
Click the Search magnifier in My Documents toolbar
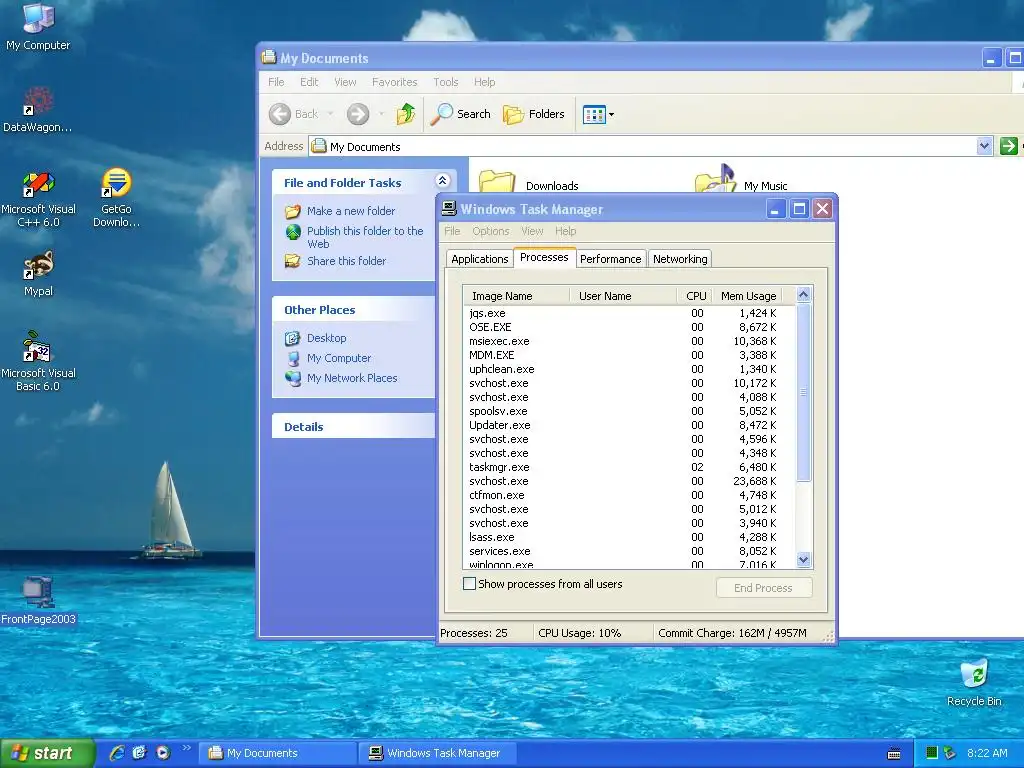(x=441, y=114)
